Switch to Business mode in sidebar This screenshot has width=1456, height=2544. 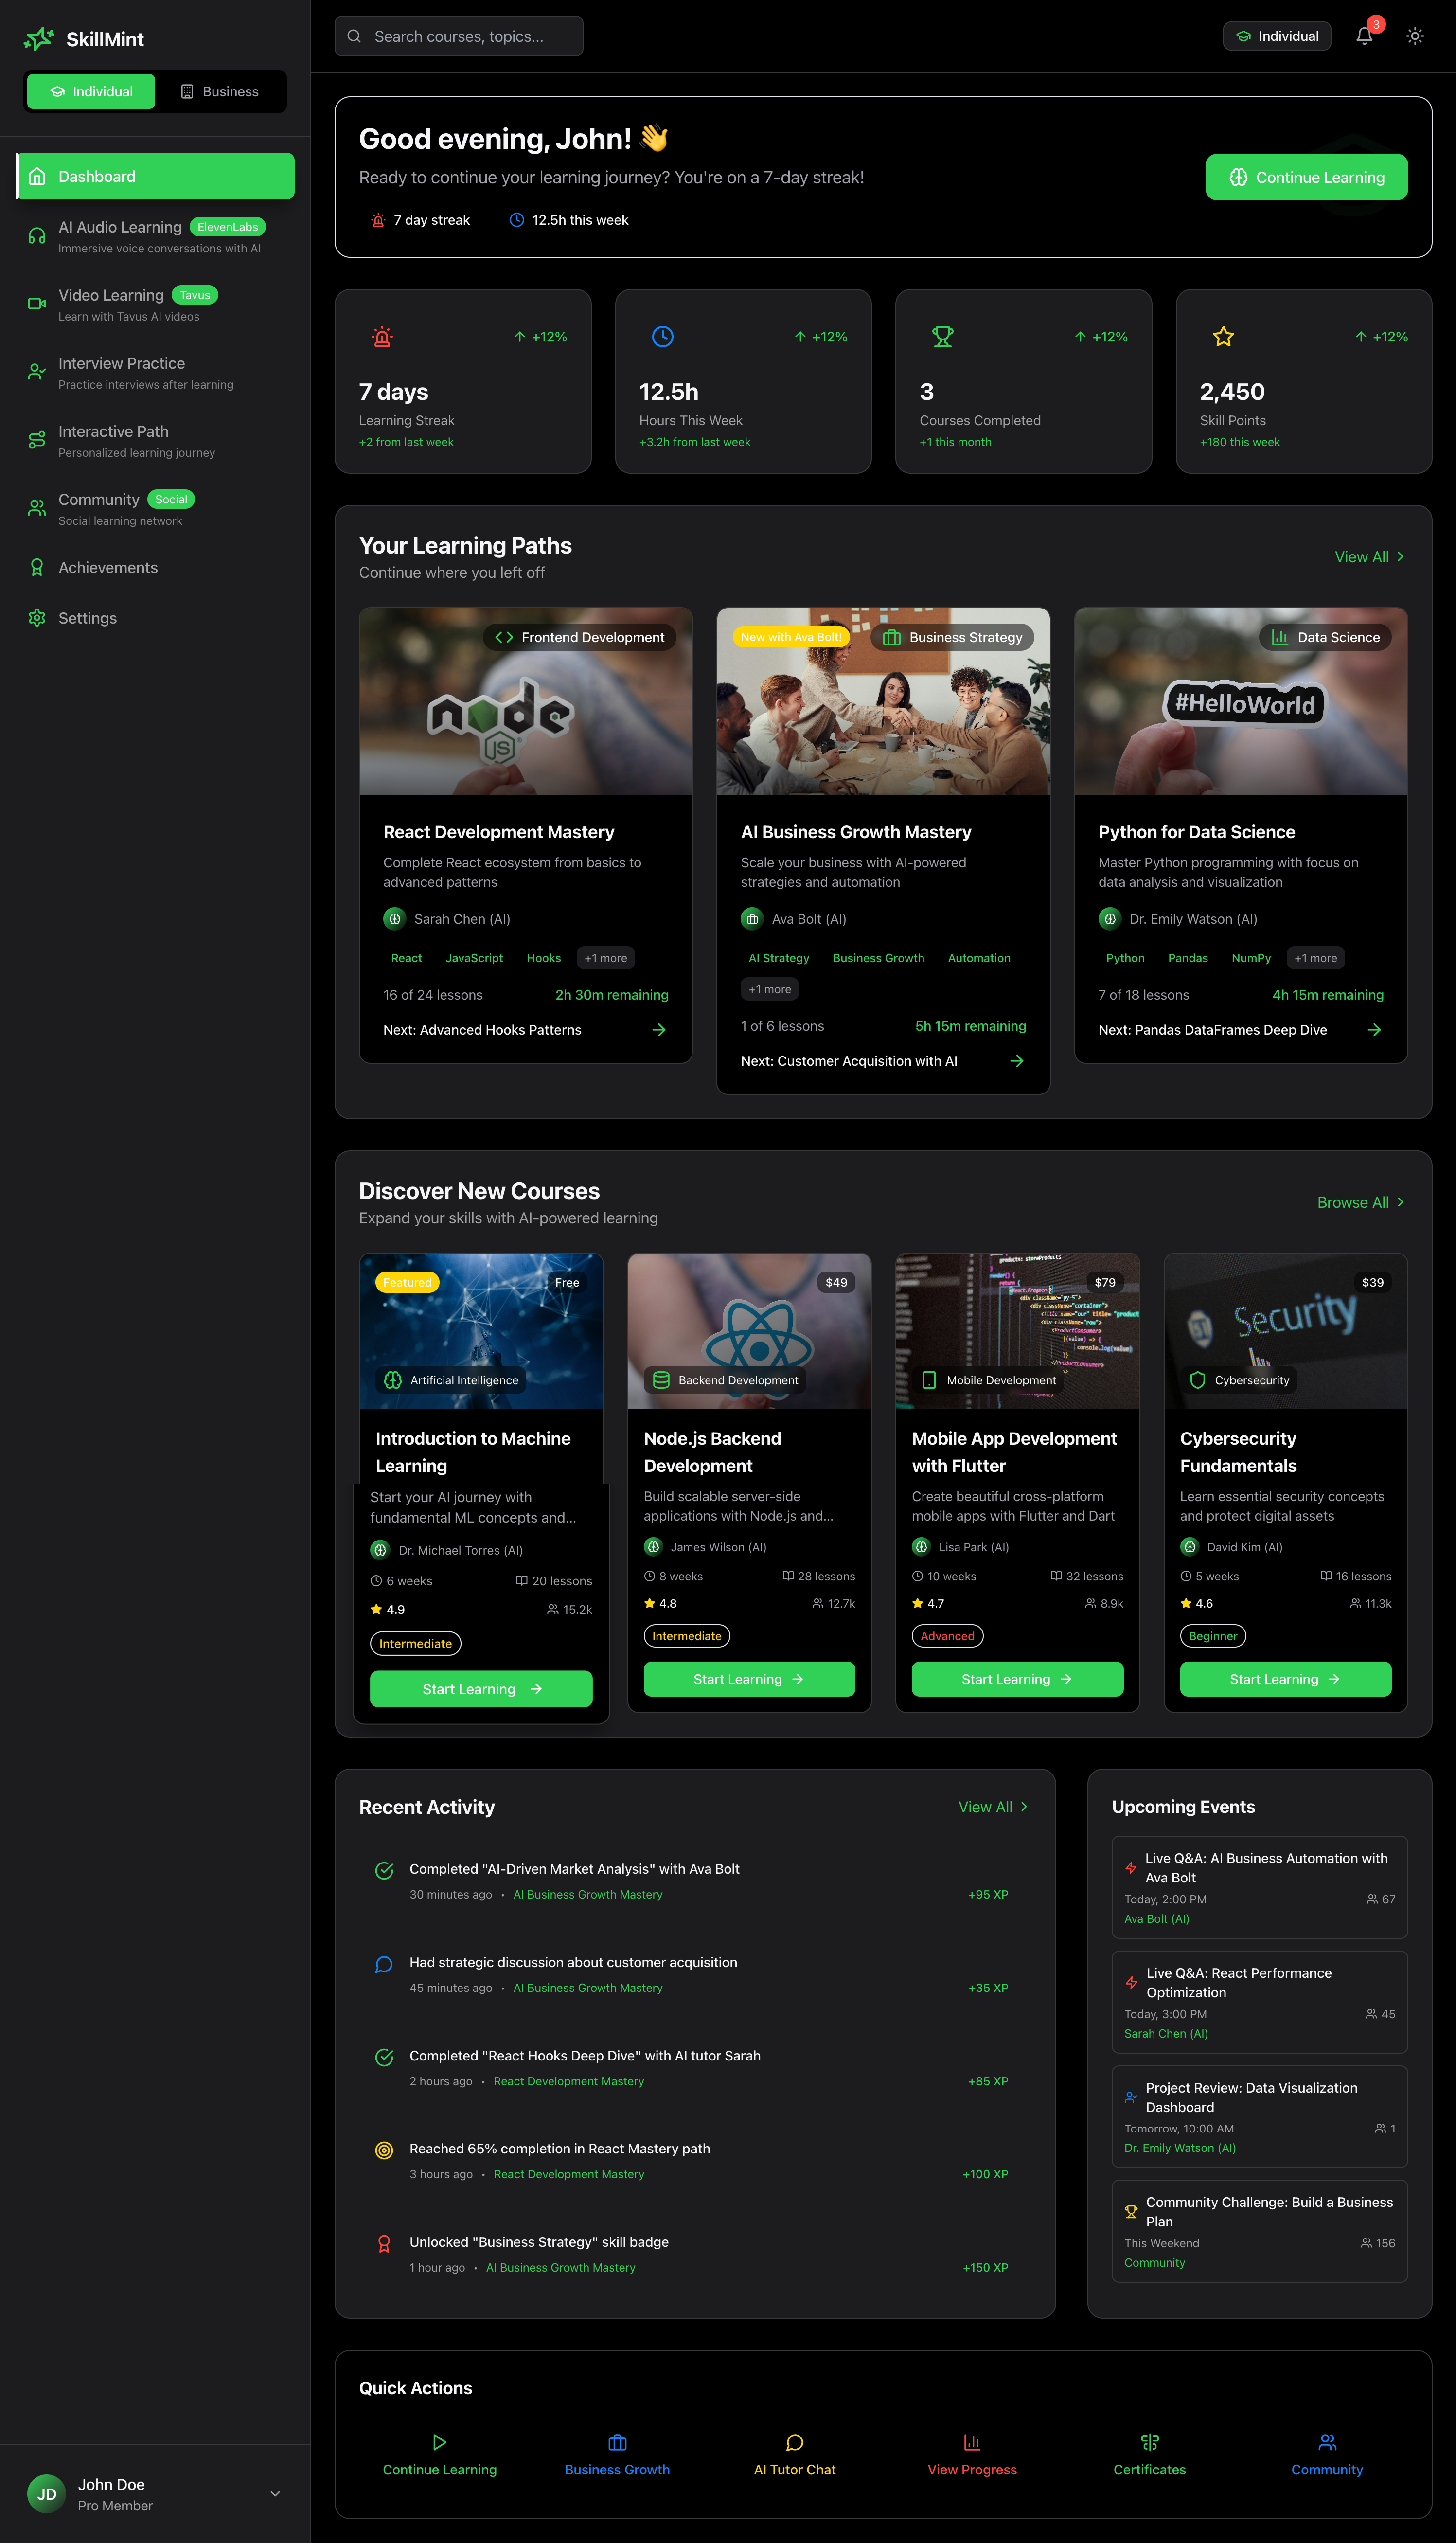pos(219,91)
